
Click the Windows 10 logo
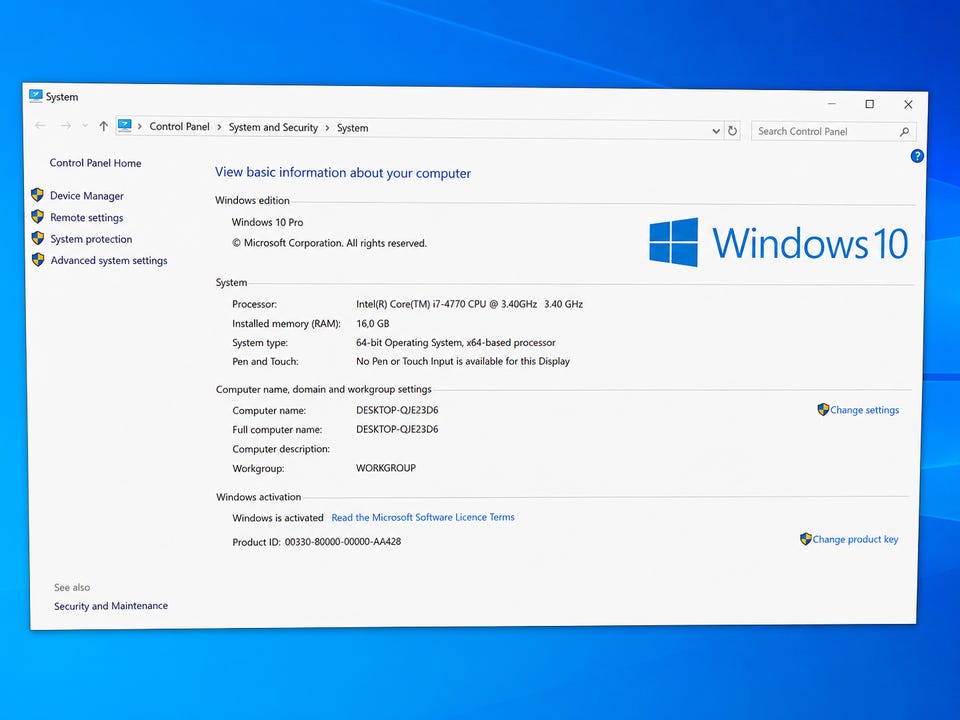click(778, 242)
